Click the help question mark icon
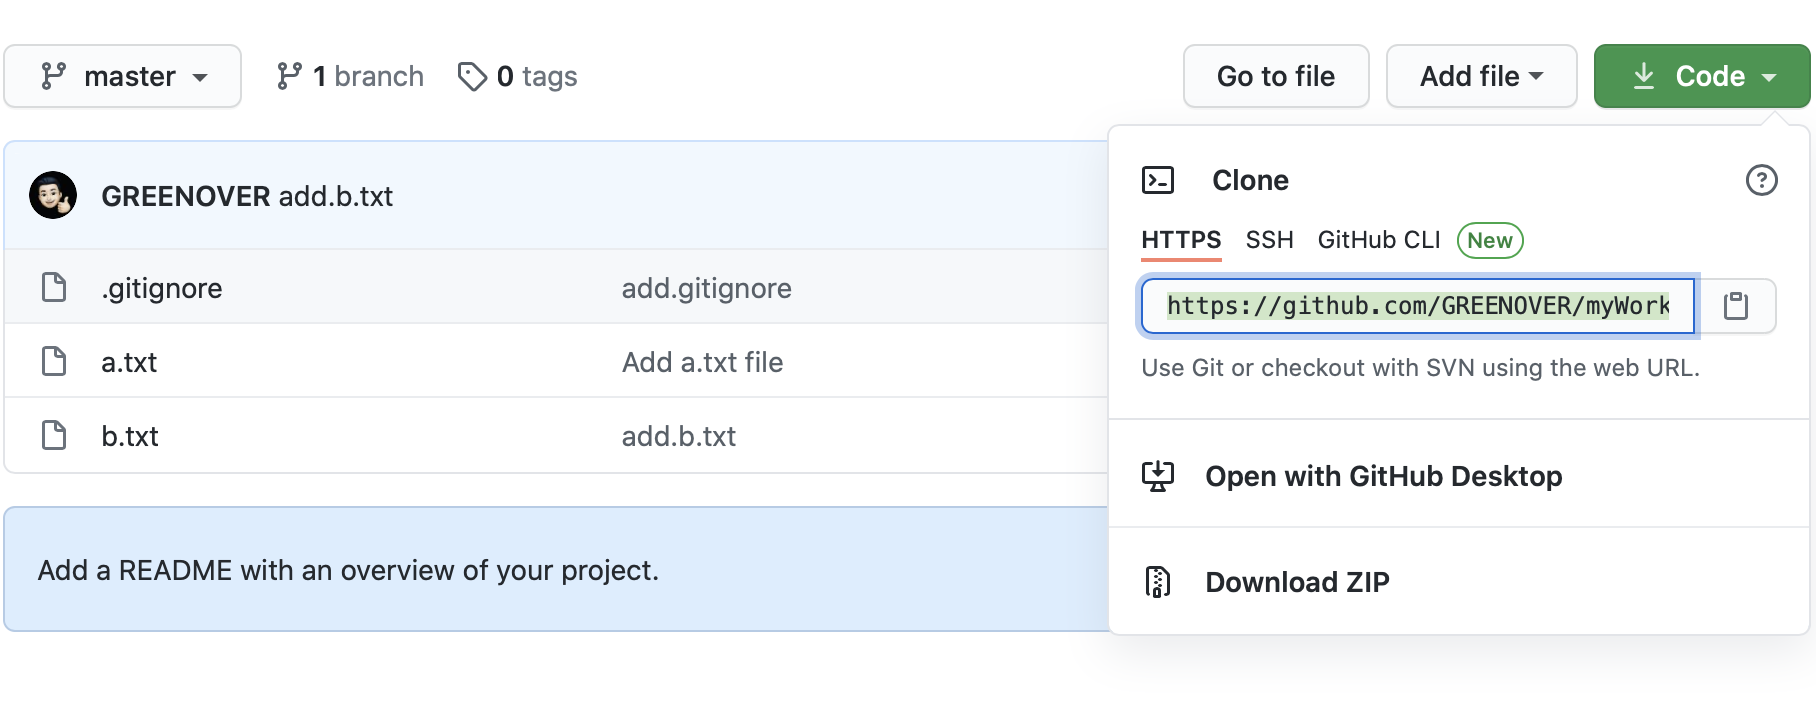Image resolution: width=1816 pixels, height=714 pixels. (1761, 180)
